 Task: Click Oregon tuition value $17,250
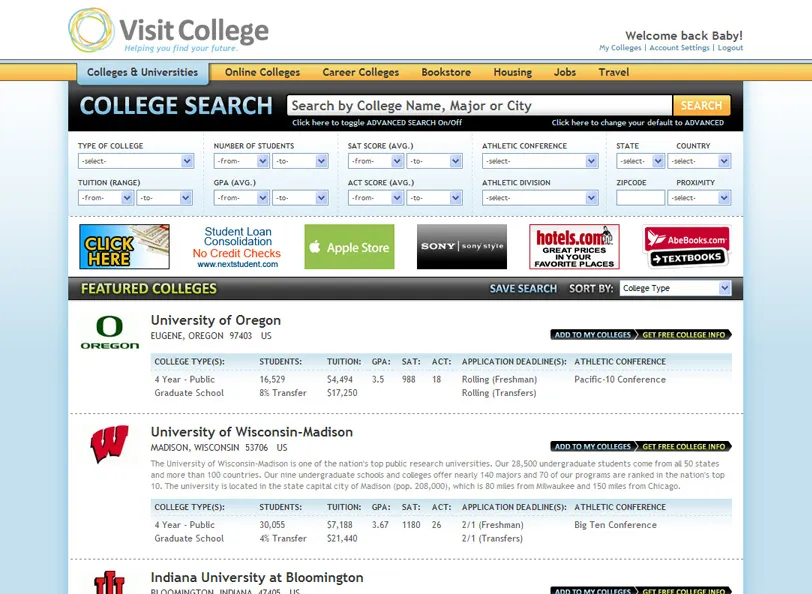(342, 393)
